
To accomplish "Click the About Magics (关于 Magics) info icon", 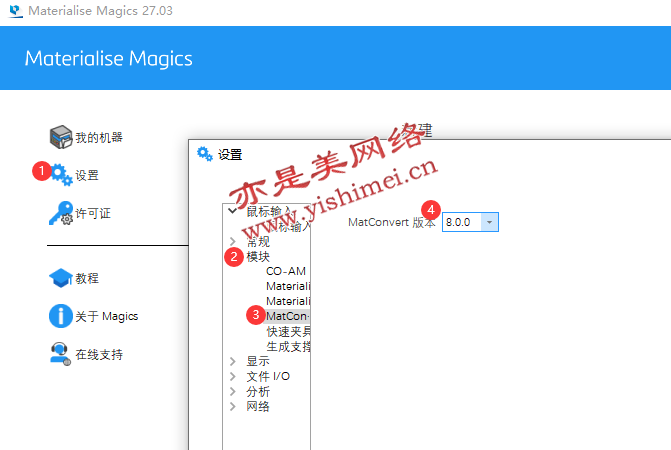I will point(61,316).
